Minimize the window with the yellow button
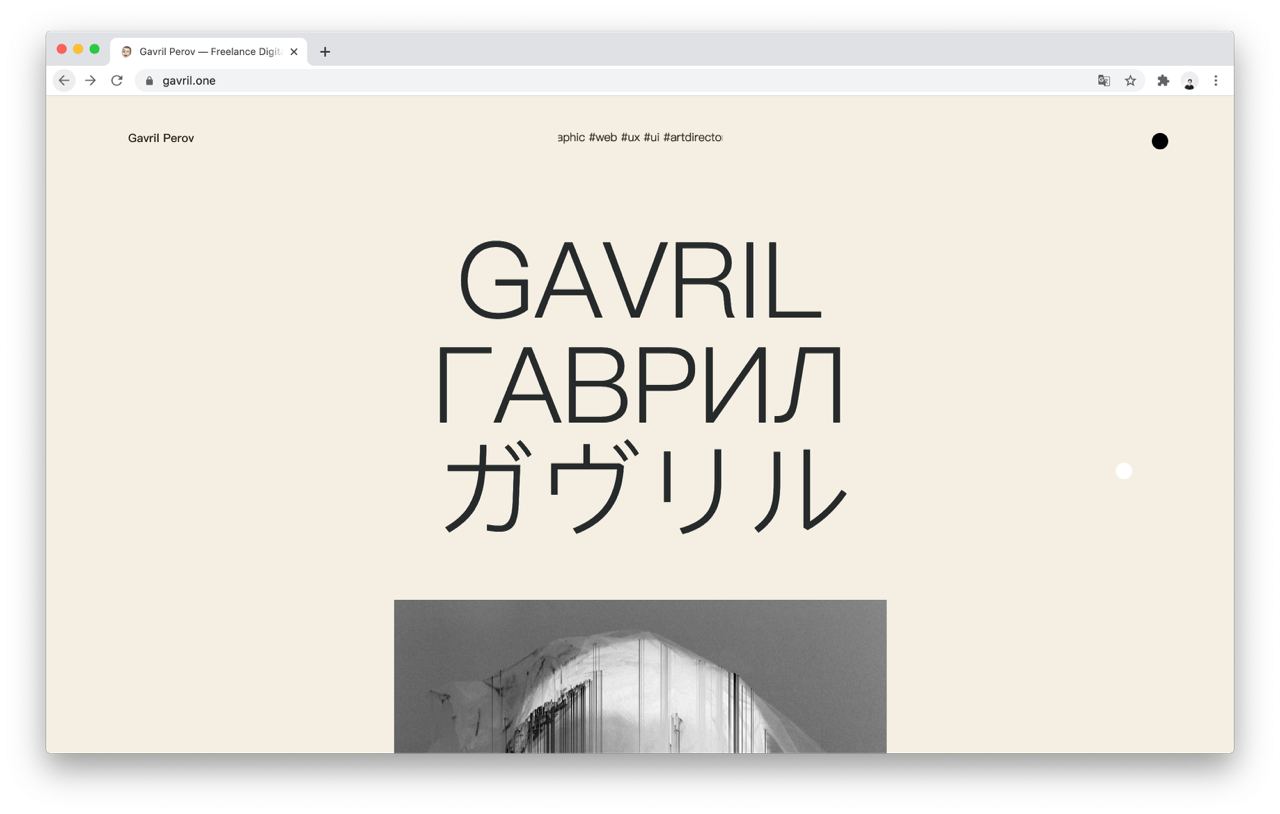 (x=78, y=49)
